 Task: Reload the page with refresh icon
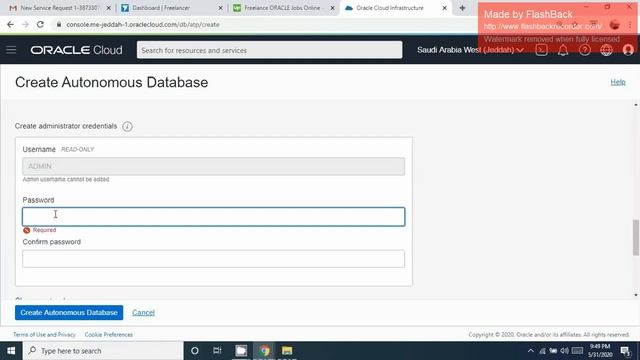(x=40, y=24)
